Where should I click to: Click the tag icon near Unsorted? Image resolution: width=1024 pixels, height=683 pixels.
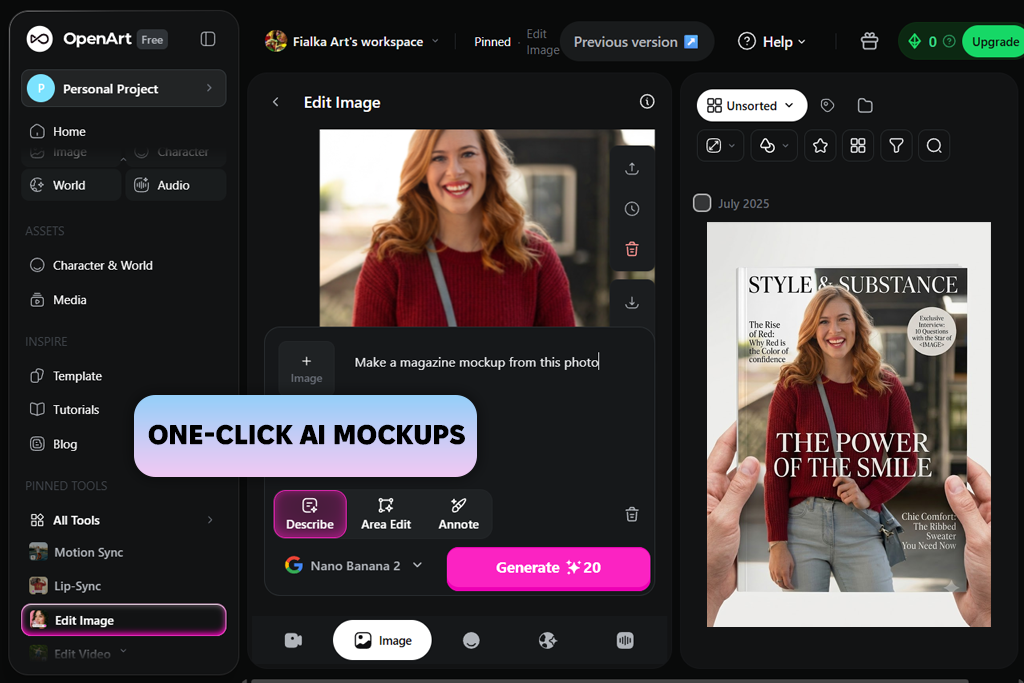click(x=827, y=105)
